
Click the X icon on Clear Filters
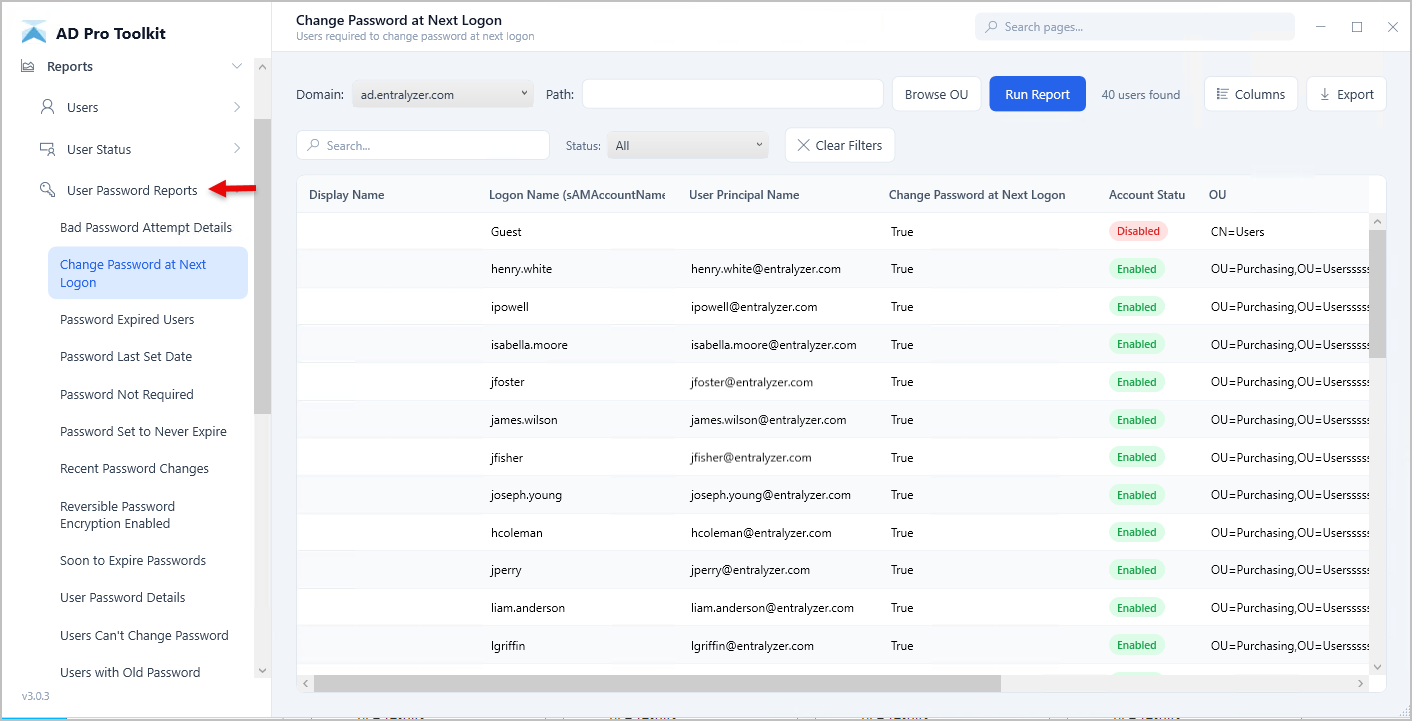click(803, 145)
